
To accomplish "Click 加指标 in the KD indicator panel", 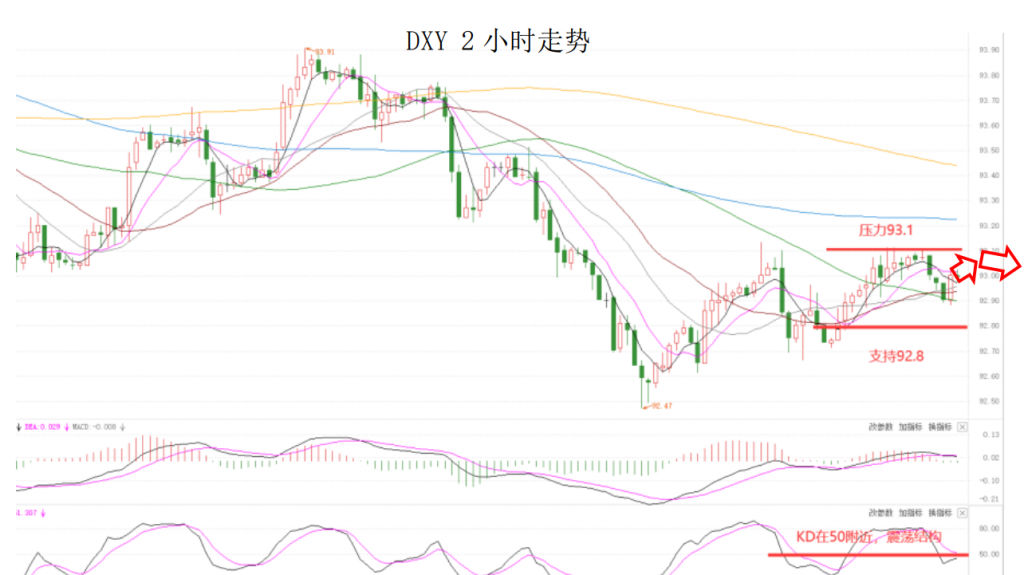I will coord(910,513).
